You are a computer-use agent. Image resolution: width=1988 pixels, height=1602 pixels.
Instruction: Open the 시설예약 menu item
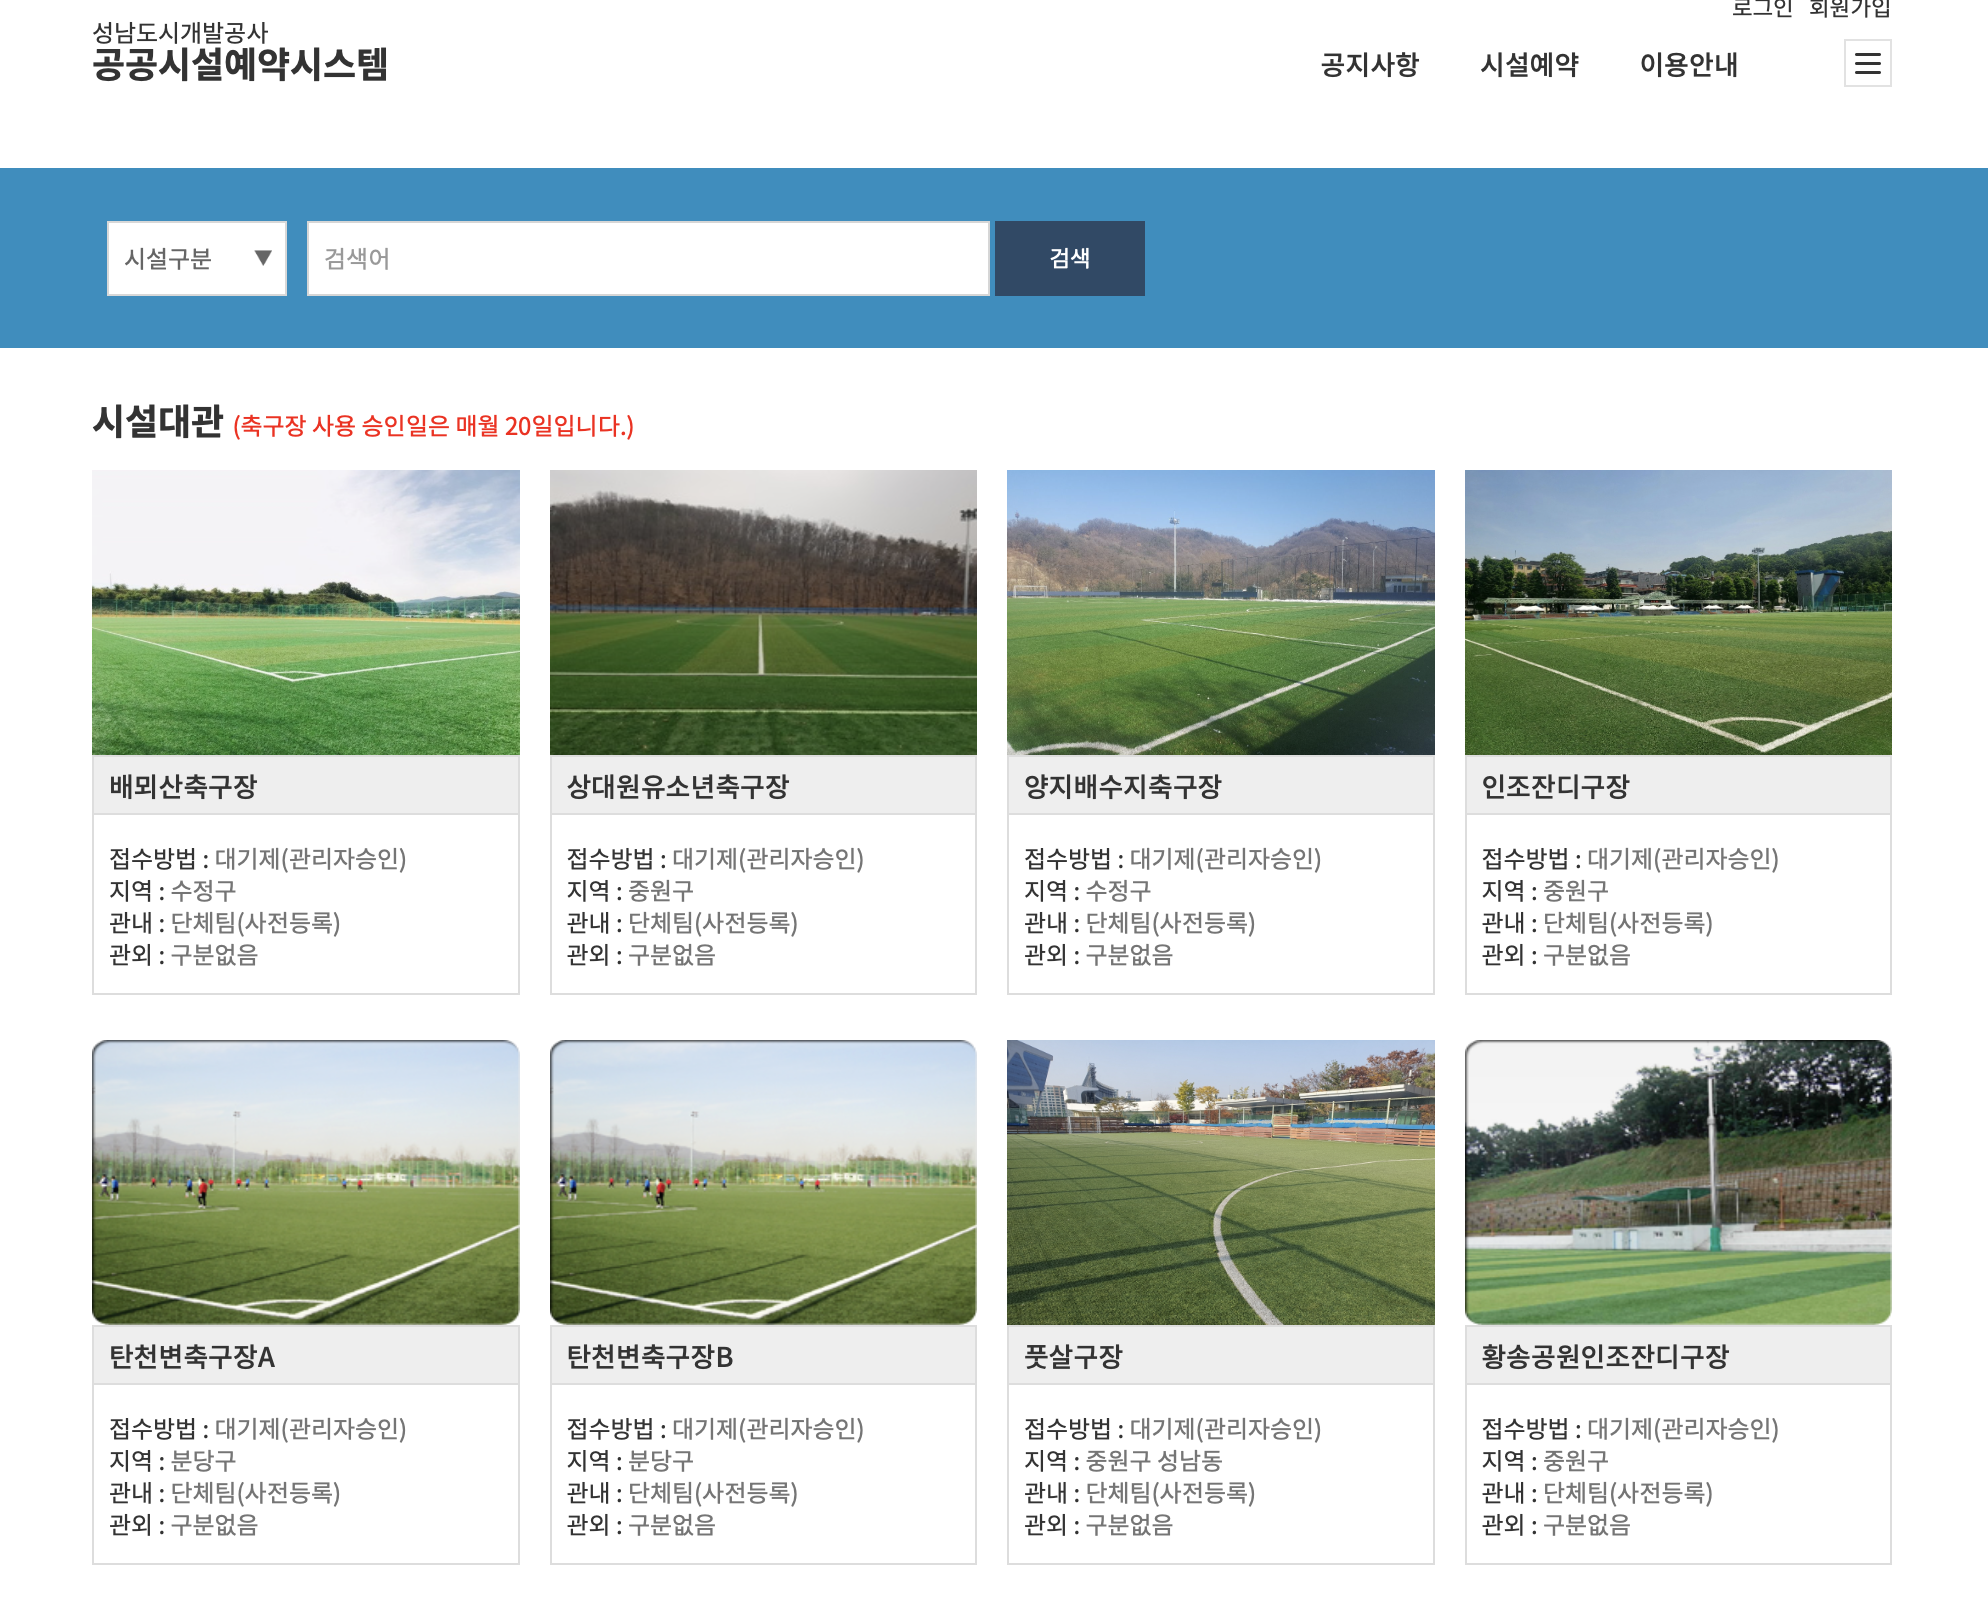click(1529, 65)
